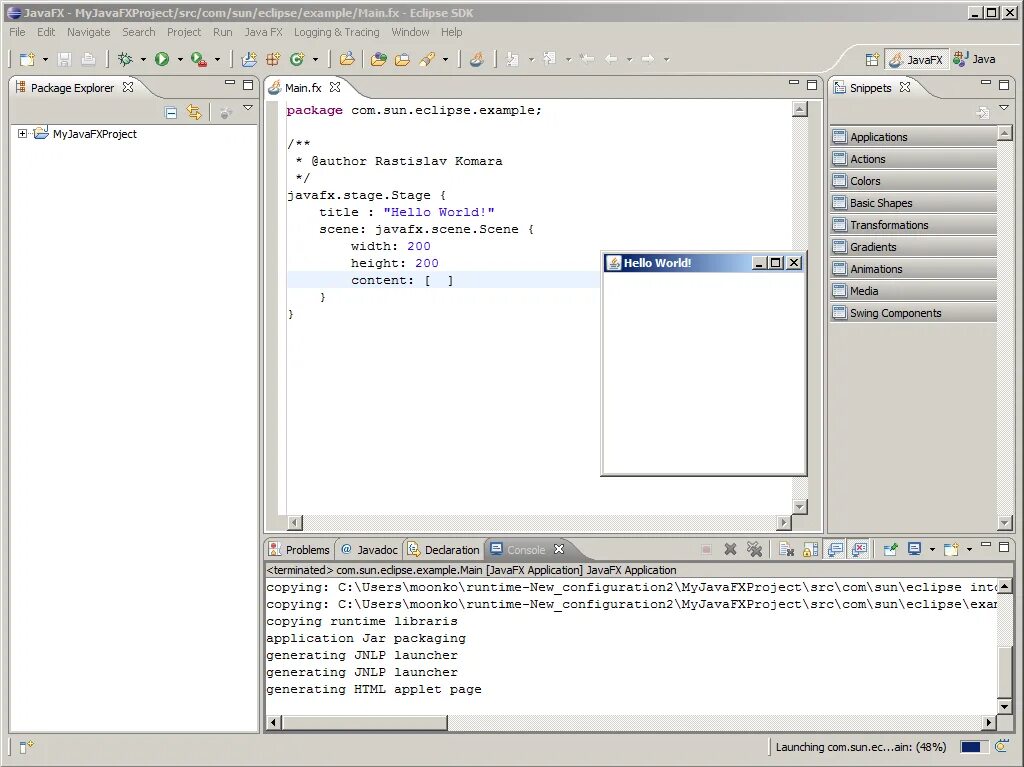Open the File menu
The image size is (1024, 767).
[x=17, y=32]
